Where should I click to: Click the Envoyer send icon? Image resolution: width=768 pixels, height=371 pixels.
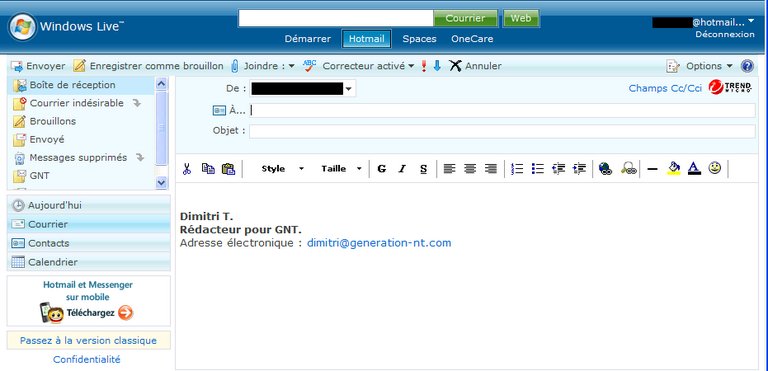click(x=17, y=66)
